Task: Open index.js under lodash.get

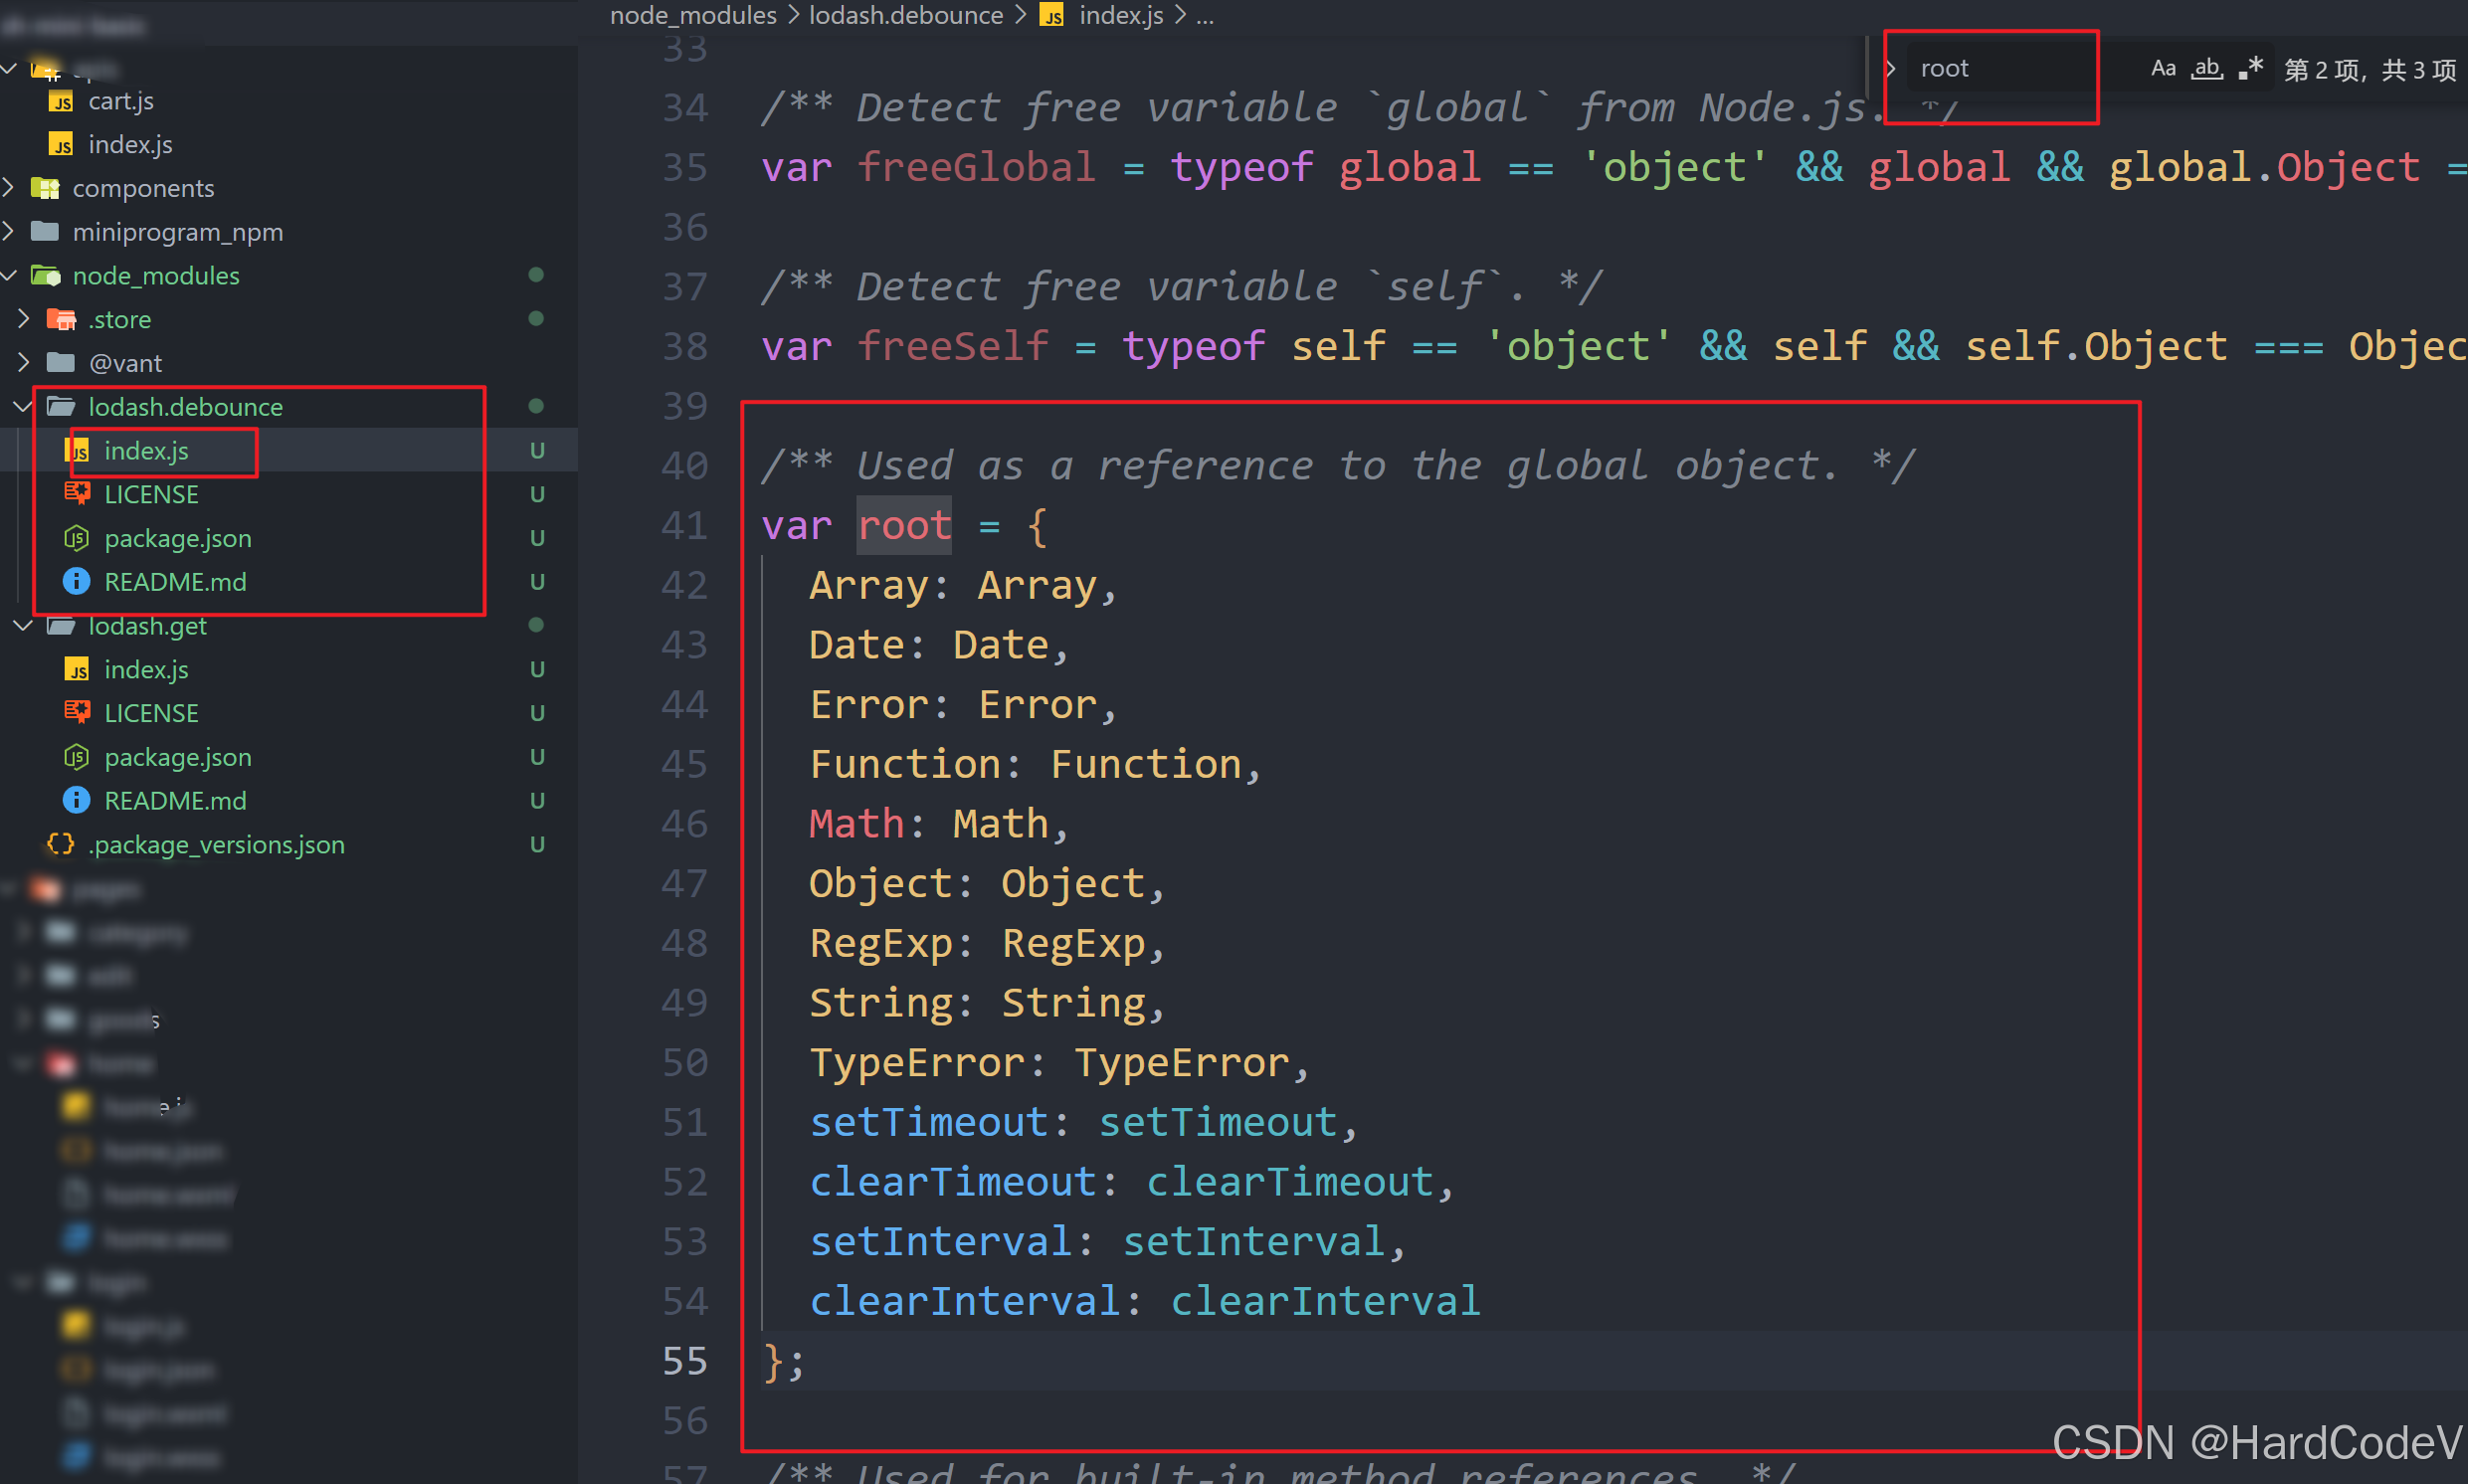Action: pos(146,669)
